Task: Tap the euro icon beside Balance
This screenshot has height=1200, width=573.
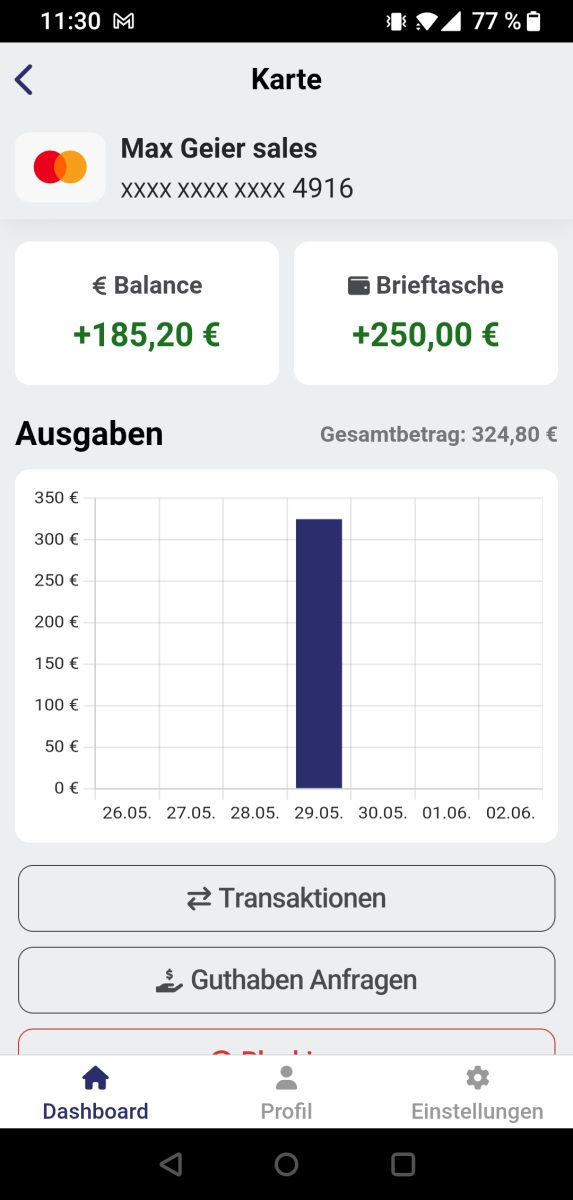Action: 99,286
